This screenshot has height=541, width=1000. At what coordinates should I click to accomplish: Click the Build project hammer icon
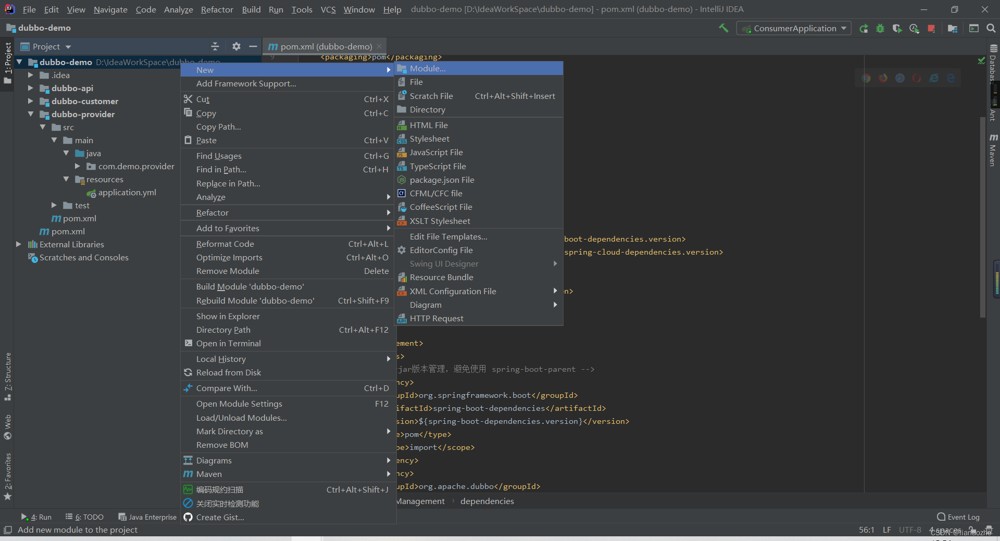point(723,28)
